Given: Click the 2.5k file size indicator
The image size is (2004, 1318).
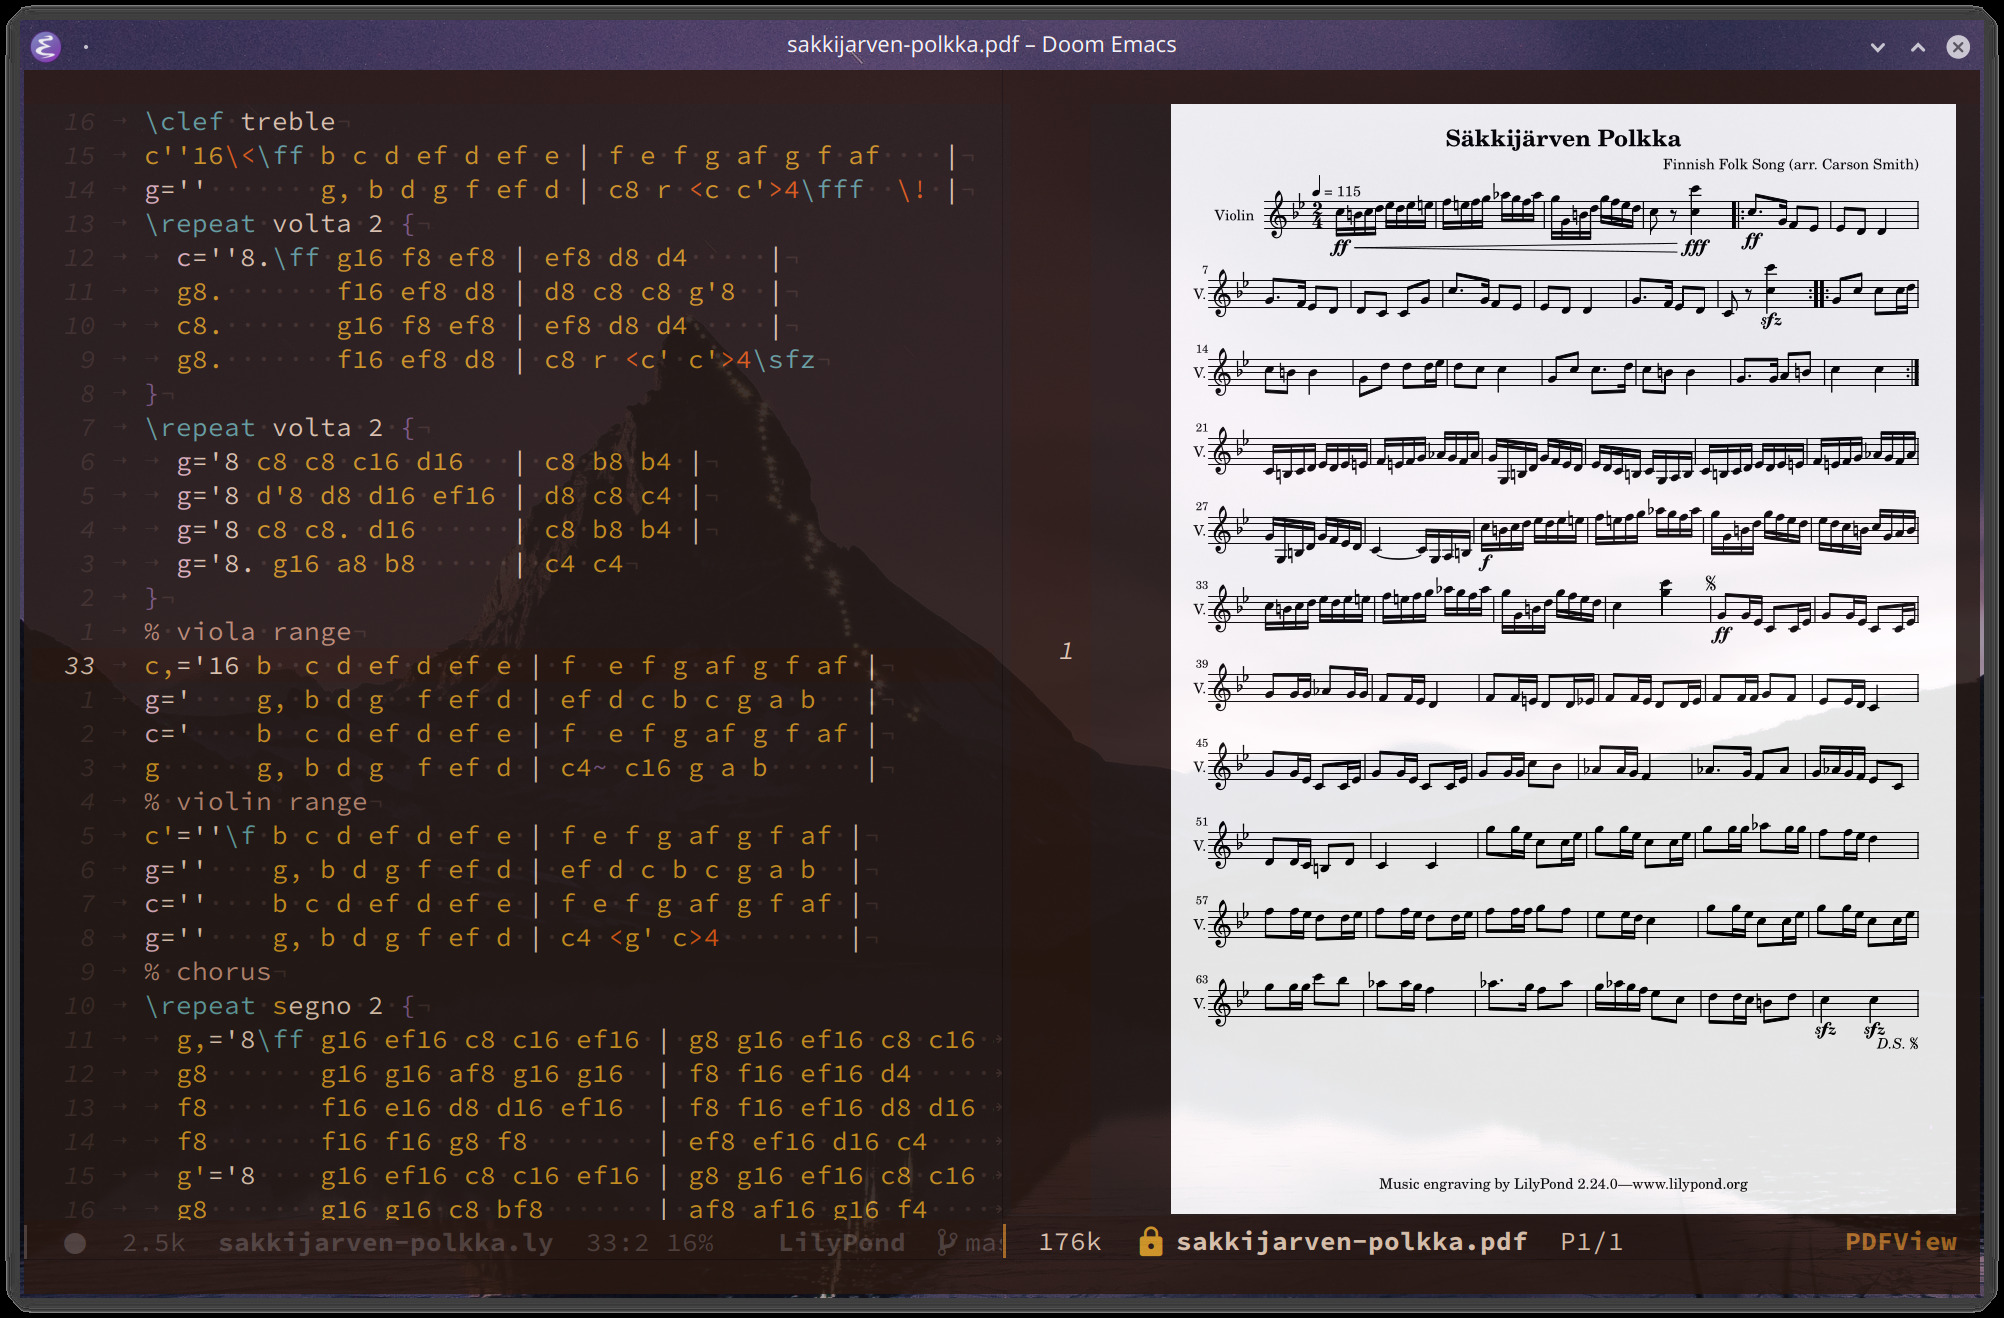Looking at the screenshot, I should (x=154, y=1243).
